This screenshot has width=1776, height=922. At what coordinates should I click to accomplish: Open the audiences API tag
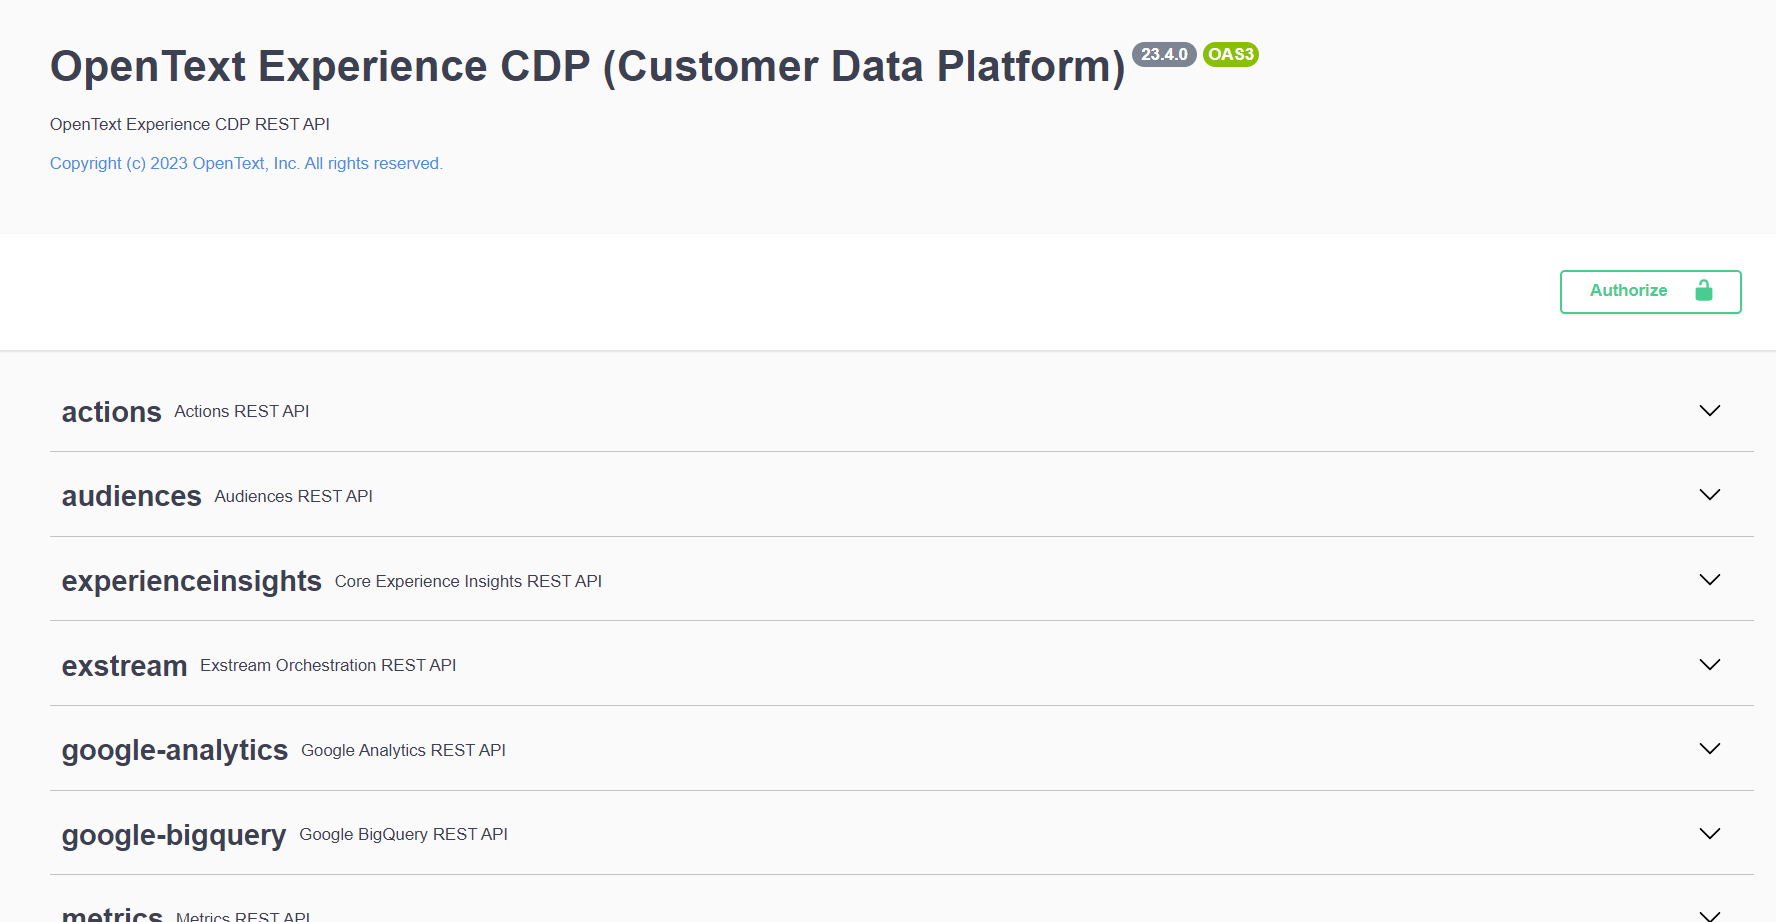pos(131,496)
